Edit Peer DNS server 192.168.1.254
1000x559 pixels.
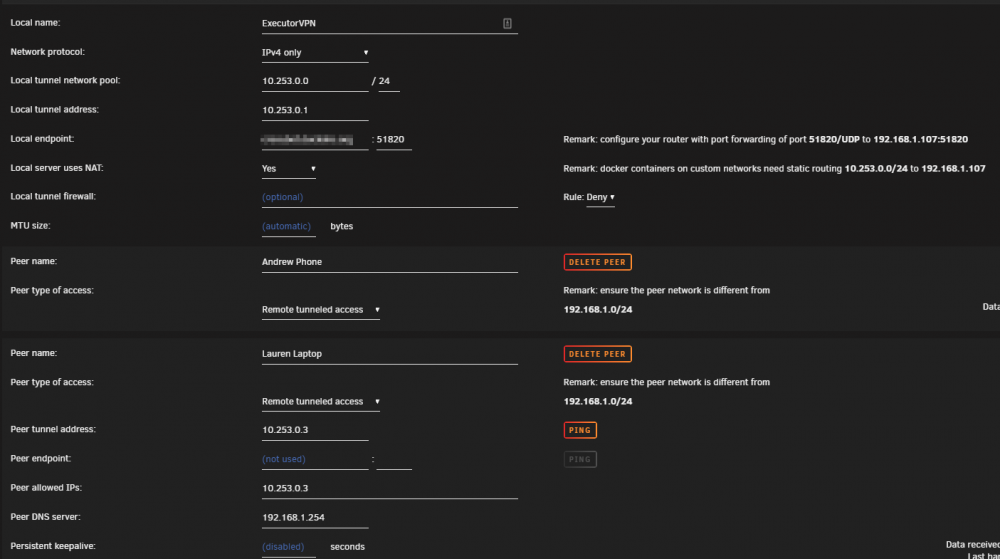click(315, 518)
